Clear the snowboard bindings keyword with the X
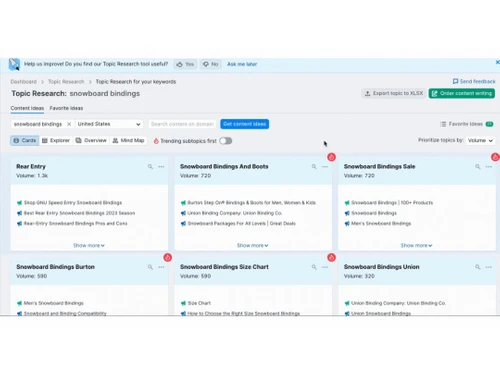The width and height of the screenshot is (500, 375). 69,124
